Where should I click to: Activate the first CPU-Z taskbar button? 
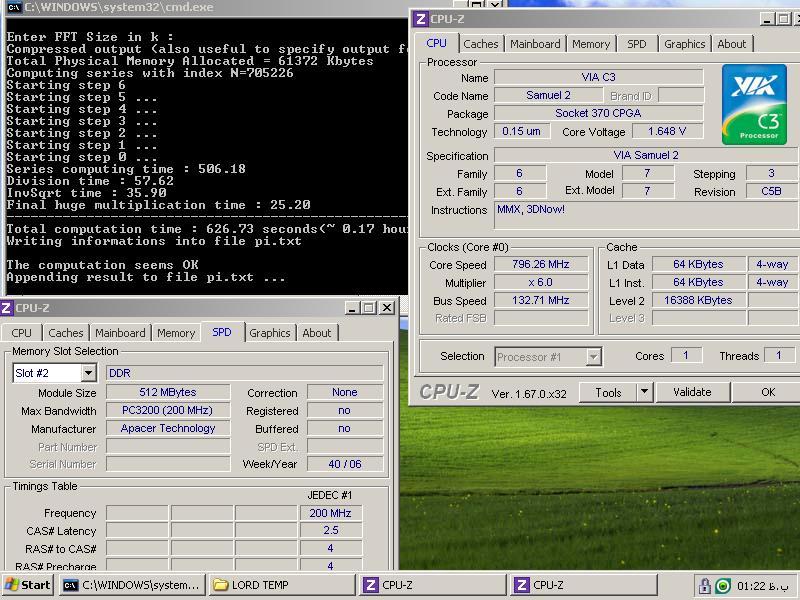point(433,585)
